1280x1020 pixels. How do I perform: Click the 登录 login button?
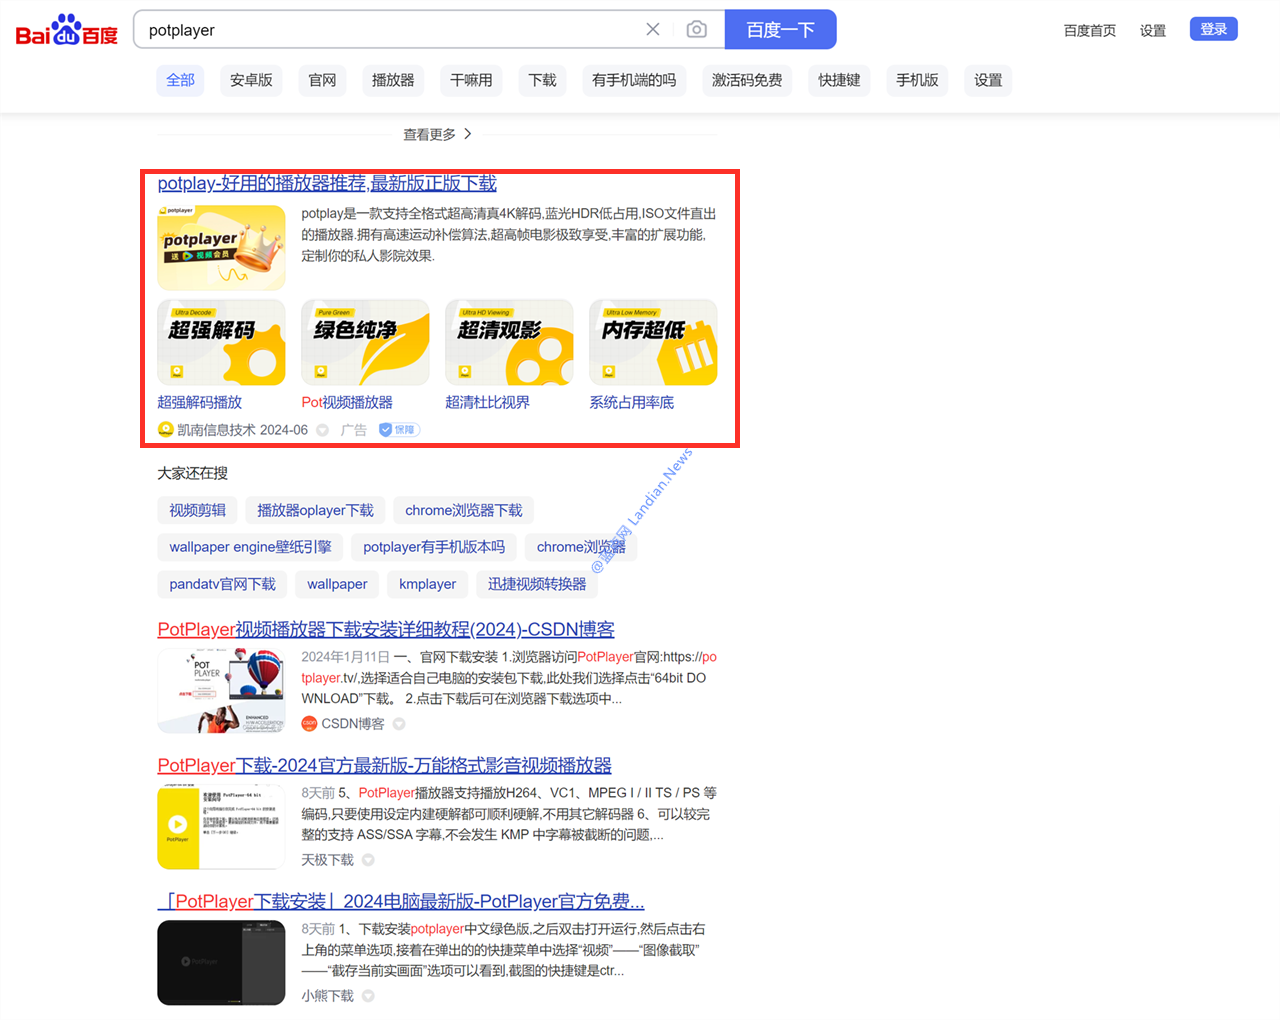coord(1214,29)
